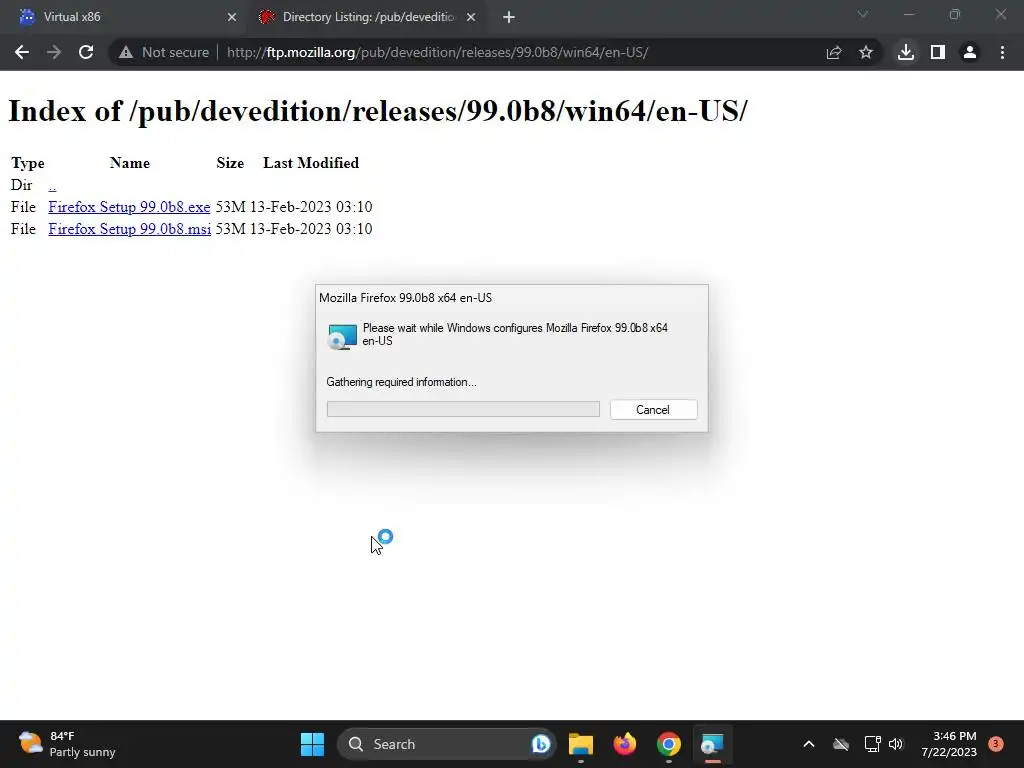Click the Windows Installer taskbar icon
The width and height of the screenshot is (1024, 768).
click(712, 744)
